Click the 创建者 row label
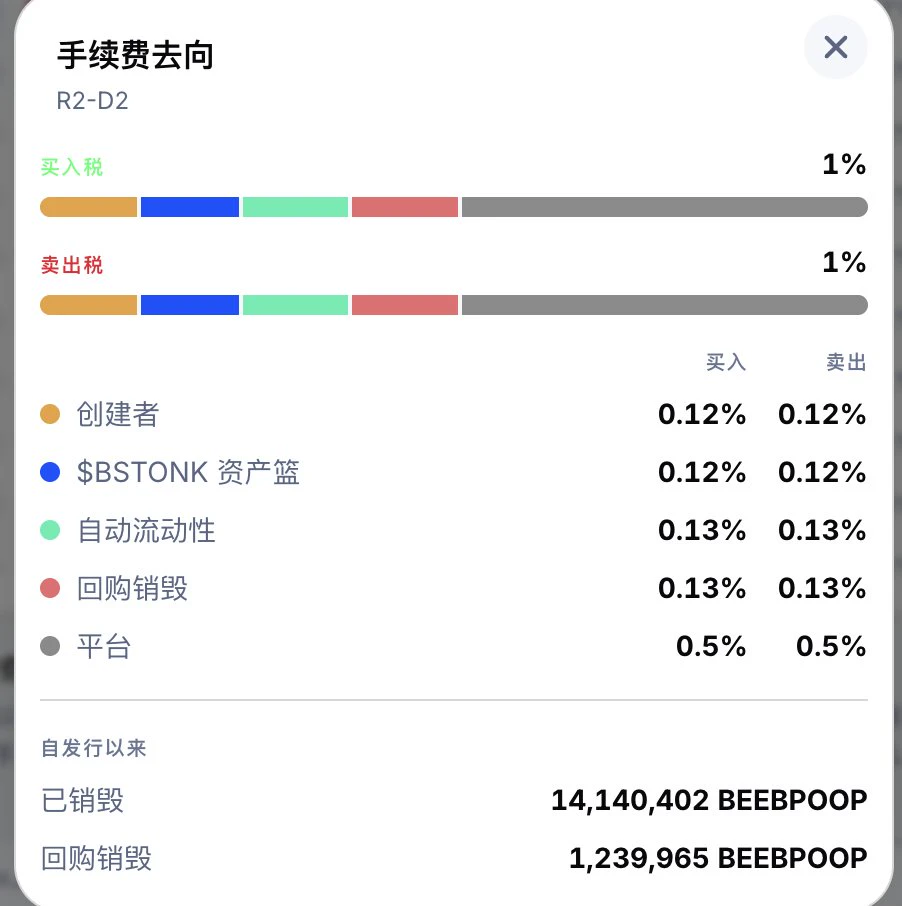The image size is (902, 906). (118, 414)
